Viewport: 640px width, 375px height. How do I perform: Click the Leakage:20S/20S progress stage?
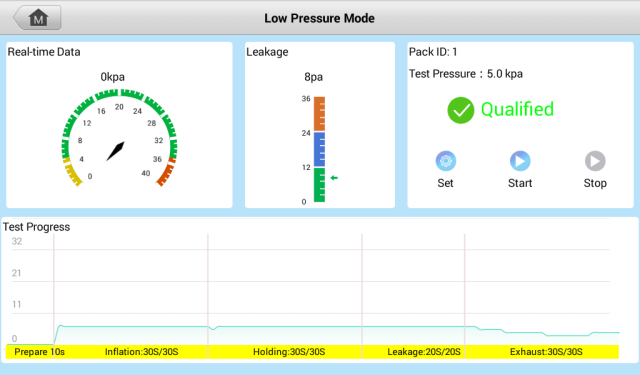[413, 352]
